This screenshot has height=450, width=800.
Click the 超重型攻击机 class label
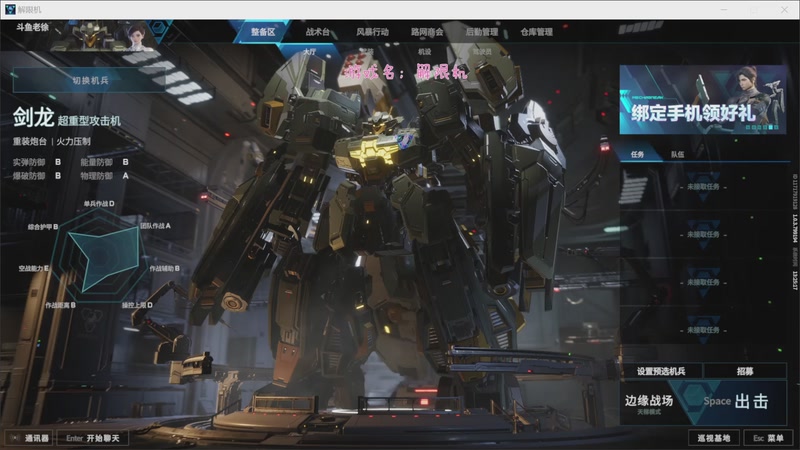coord(89,120)
